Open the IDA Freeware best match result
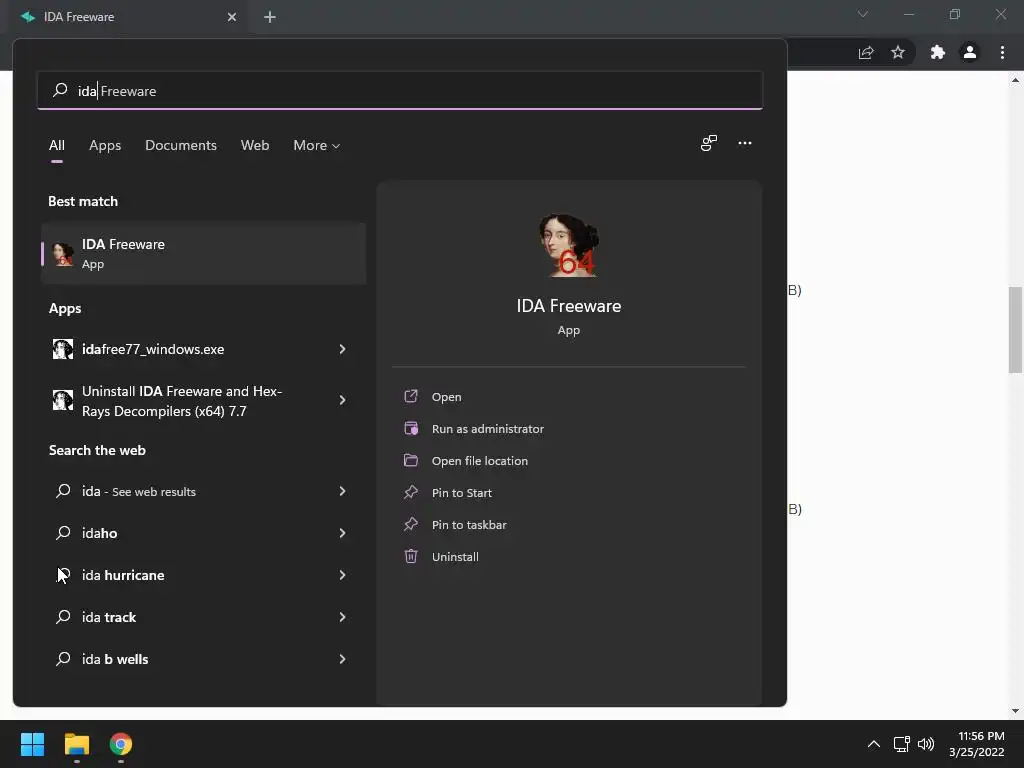 (x=203, y=253)
